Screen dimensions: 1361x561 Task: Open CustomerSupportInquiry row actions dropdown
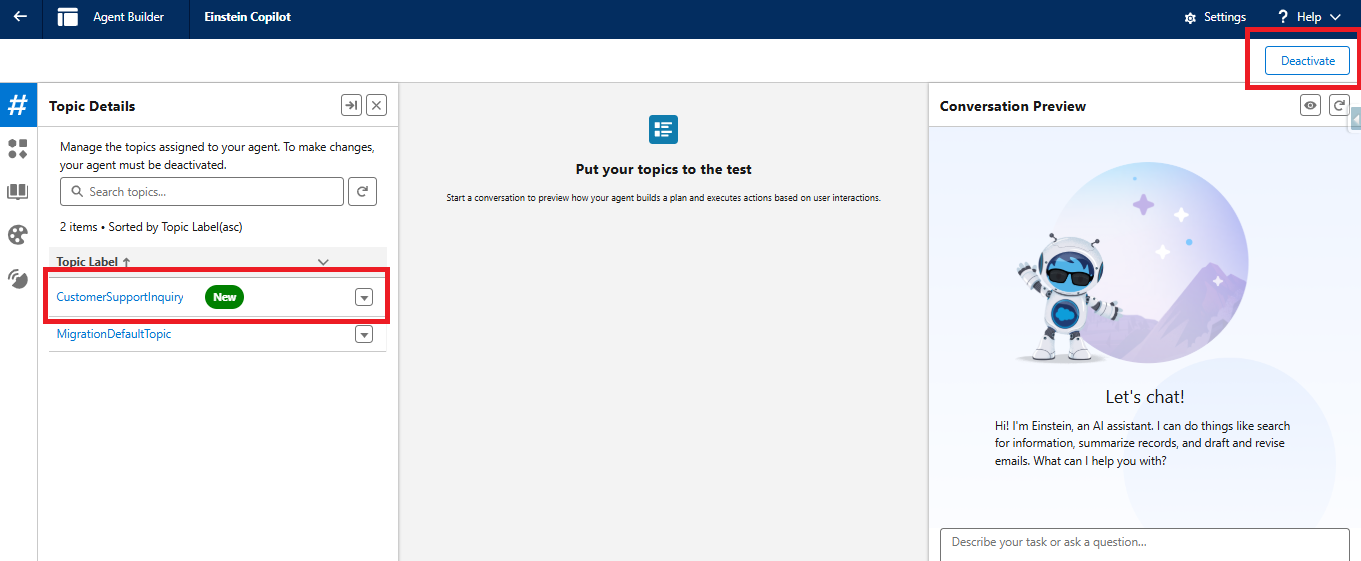[x=364, y=297]
